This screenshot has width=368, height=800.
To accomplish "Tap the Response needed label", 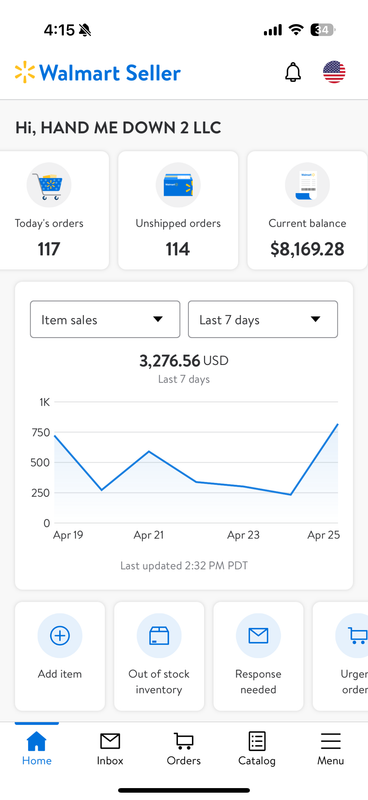I will coord(258,682).
